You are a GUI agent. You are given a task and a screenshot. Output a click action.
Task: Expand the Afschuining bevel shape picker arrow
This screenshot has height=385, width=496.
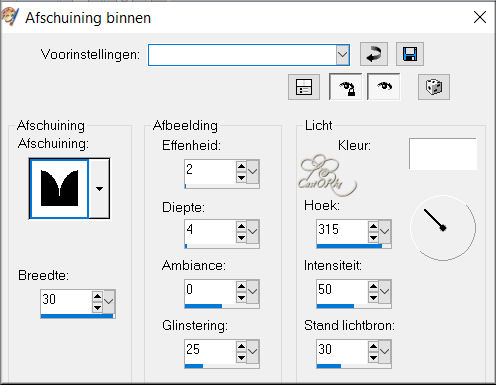[99, 189]
